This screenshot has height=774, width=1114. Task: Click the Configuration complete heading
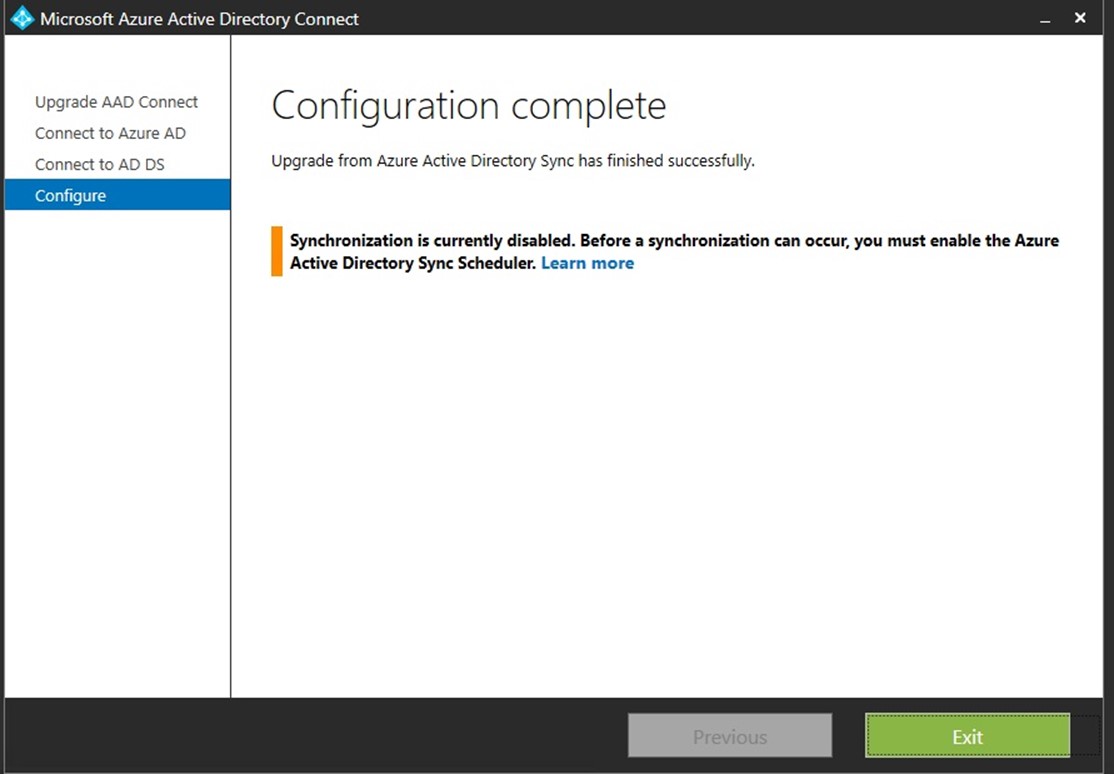(x=469, y=106)
